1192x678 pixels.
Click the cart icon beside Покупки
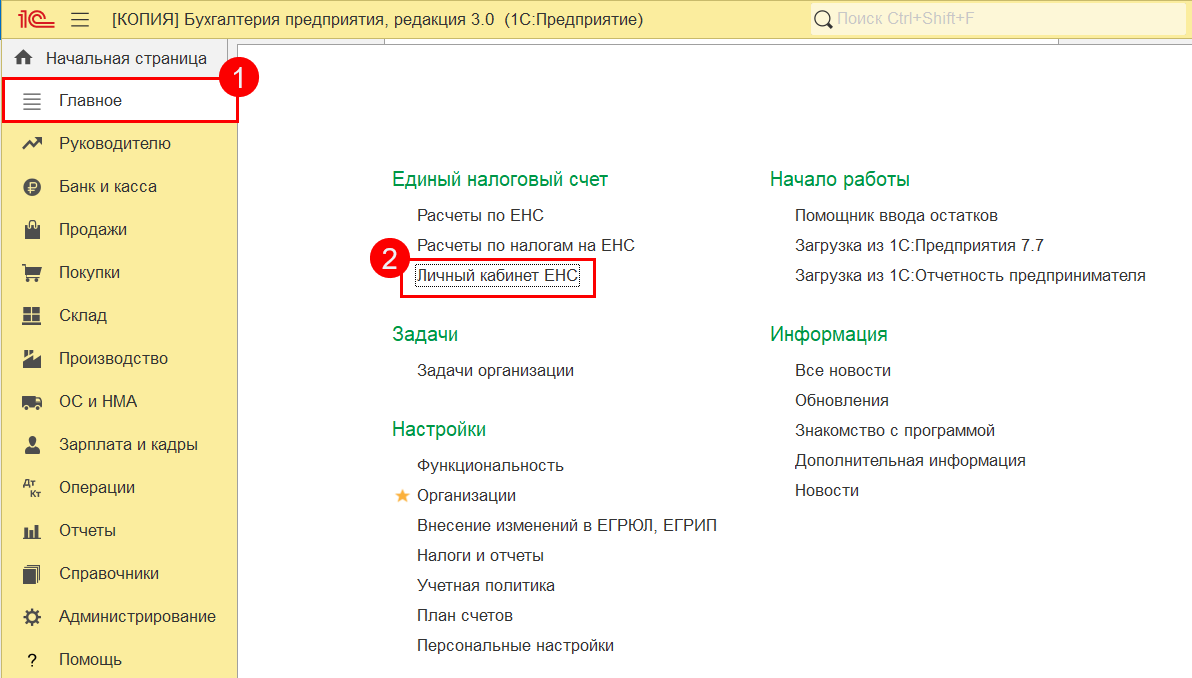[32, 273]
